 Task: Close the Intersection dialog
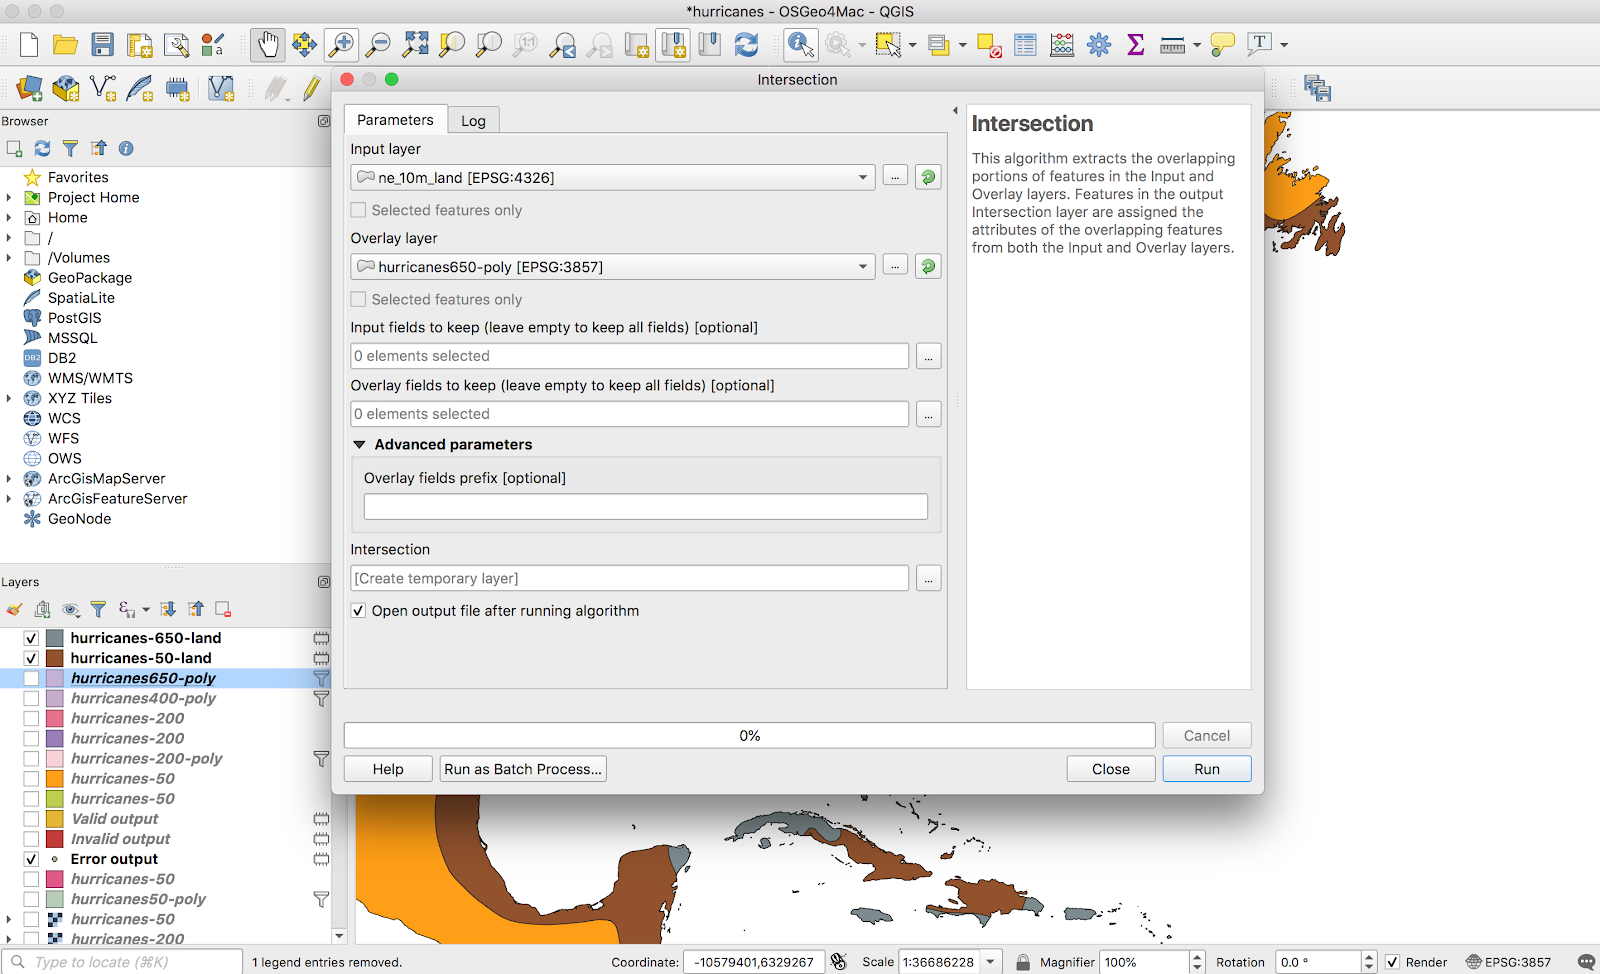[1111, 769]
